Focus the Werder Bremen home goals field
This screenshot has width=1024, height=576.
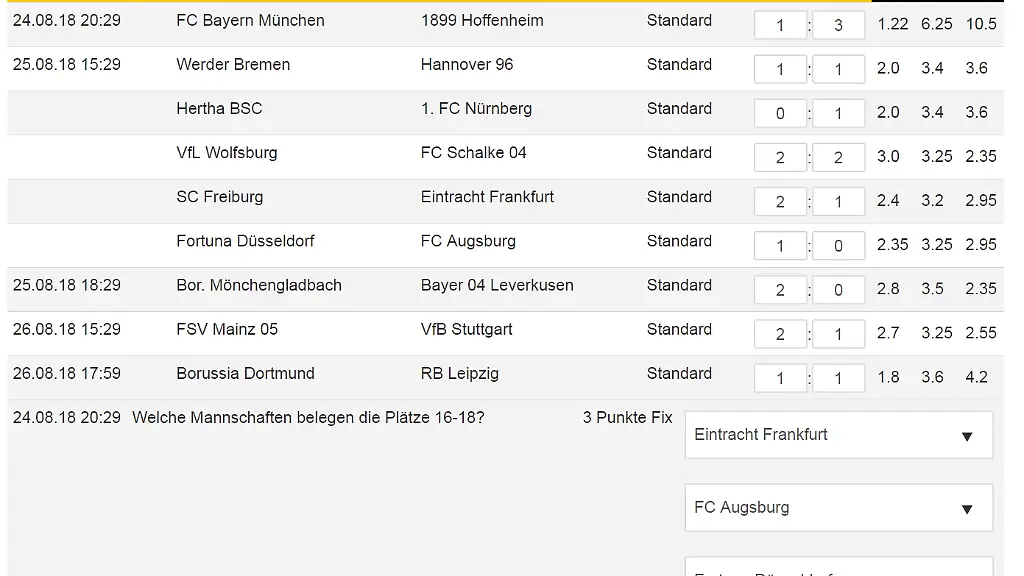point(780,69)
